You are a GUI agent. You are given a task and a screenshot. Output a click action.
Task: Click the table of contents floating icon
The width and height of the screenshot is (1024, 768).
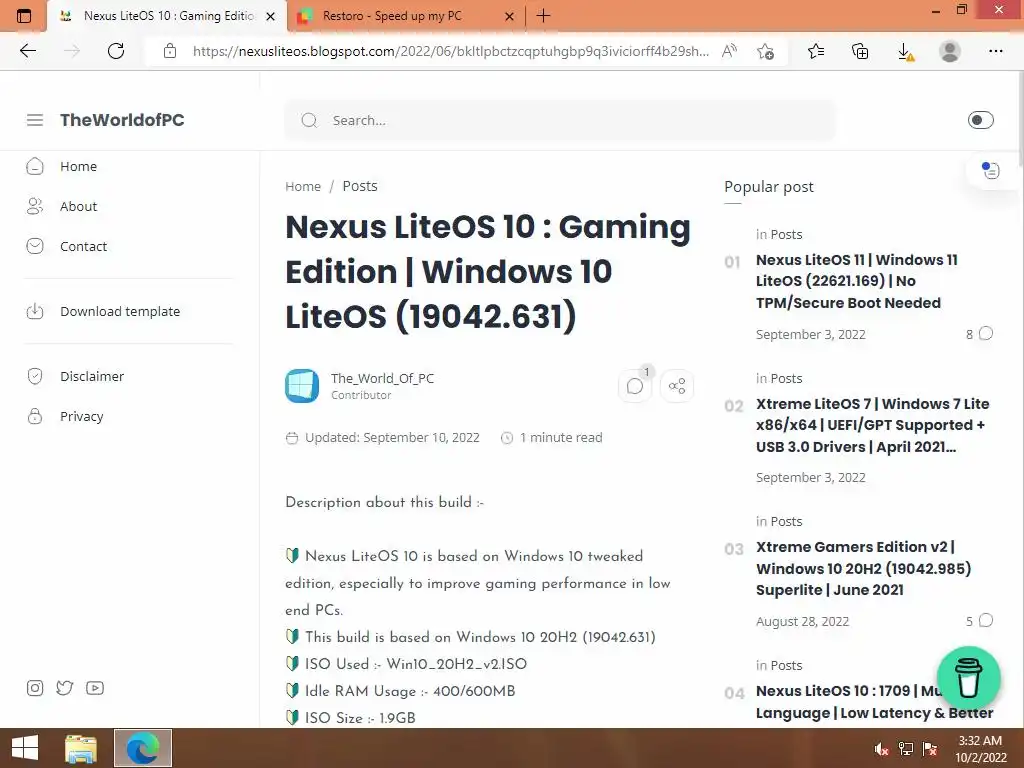(x=991, y=170)
